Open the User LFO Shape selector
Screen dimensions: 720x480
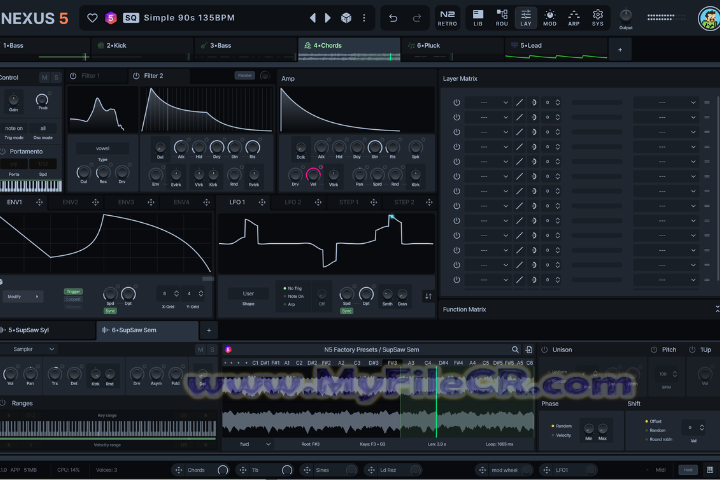(x=248, y=294)
